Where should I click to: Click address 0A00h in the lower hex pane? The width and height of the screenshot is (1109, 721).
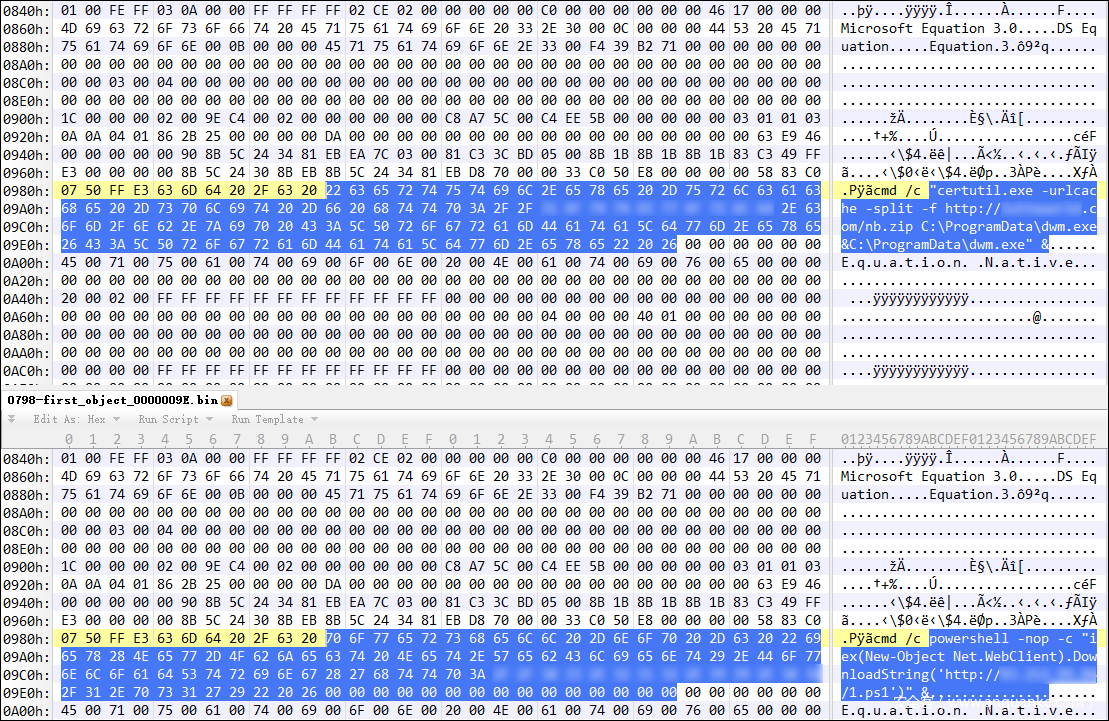(26, 710)
